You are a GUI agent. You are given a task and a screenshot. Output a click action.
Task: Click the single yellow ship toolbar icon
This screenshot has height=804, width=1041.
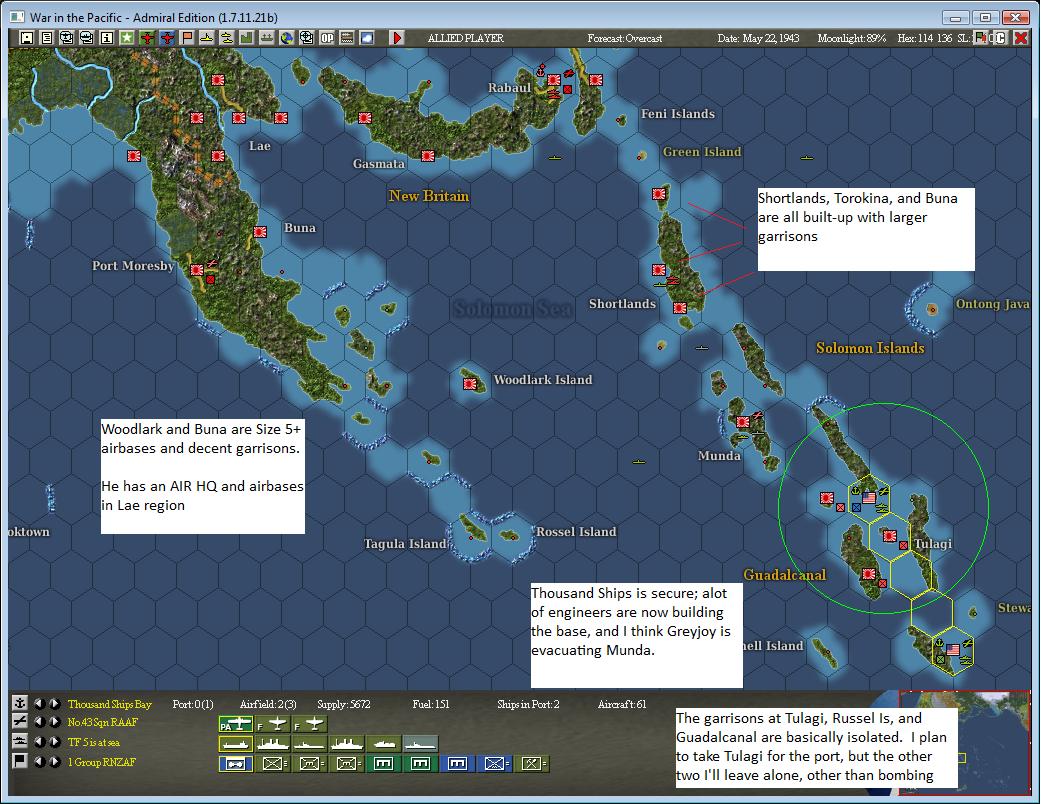[206, 38]
